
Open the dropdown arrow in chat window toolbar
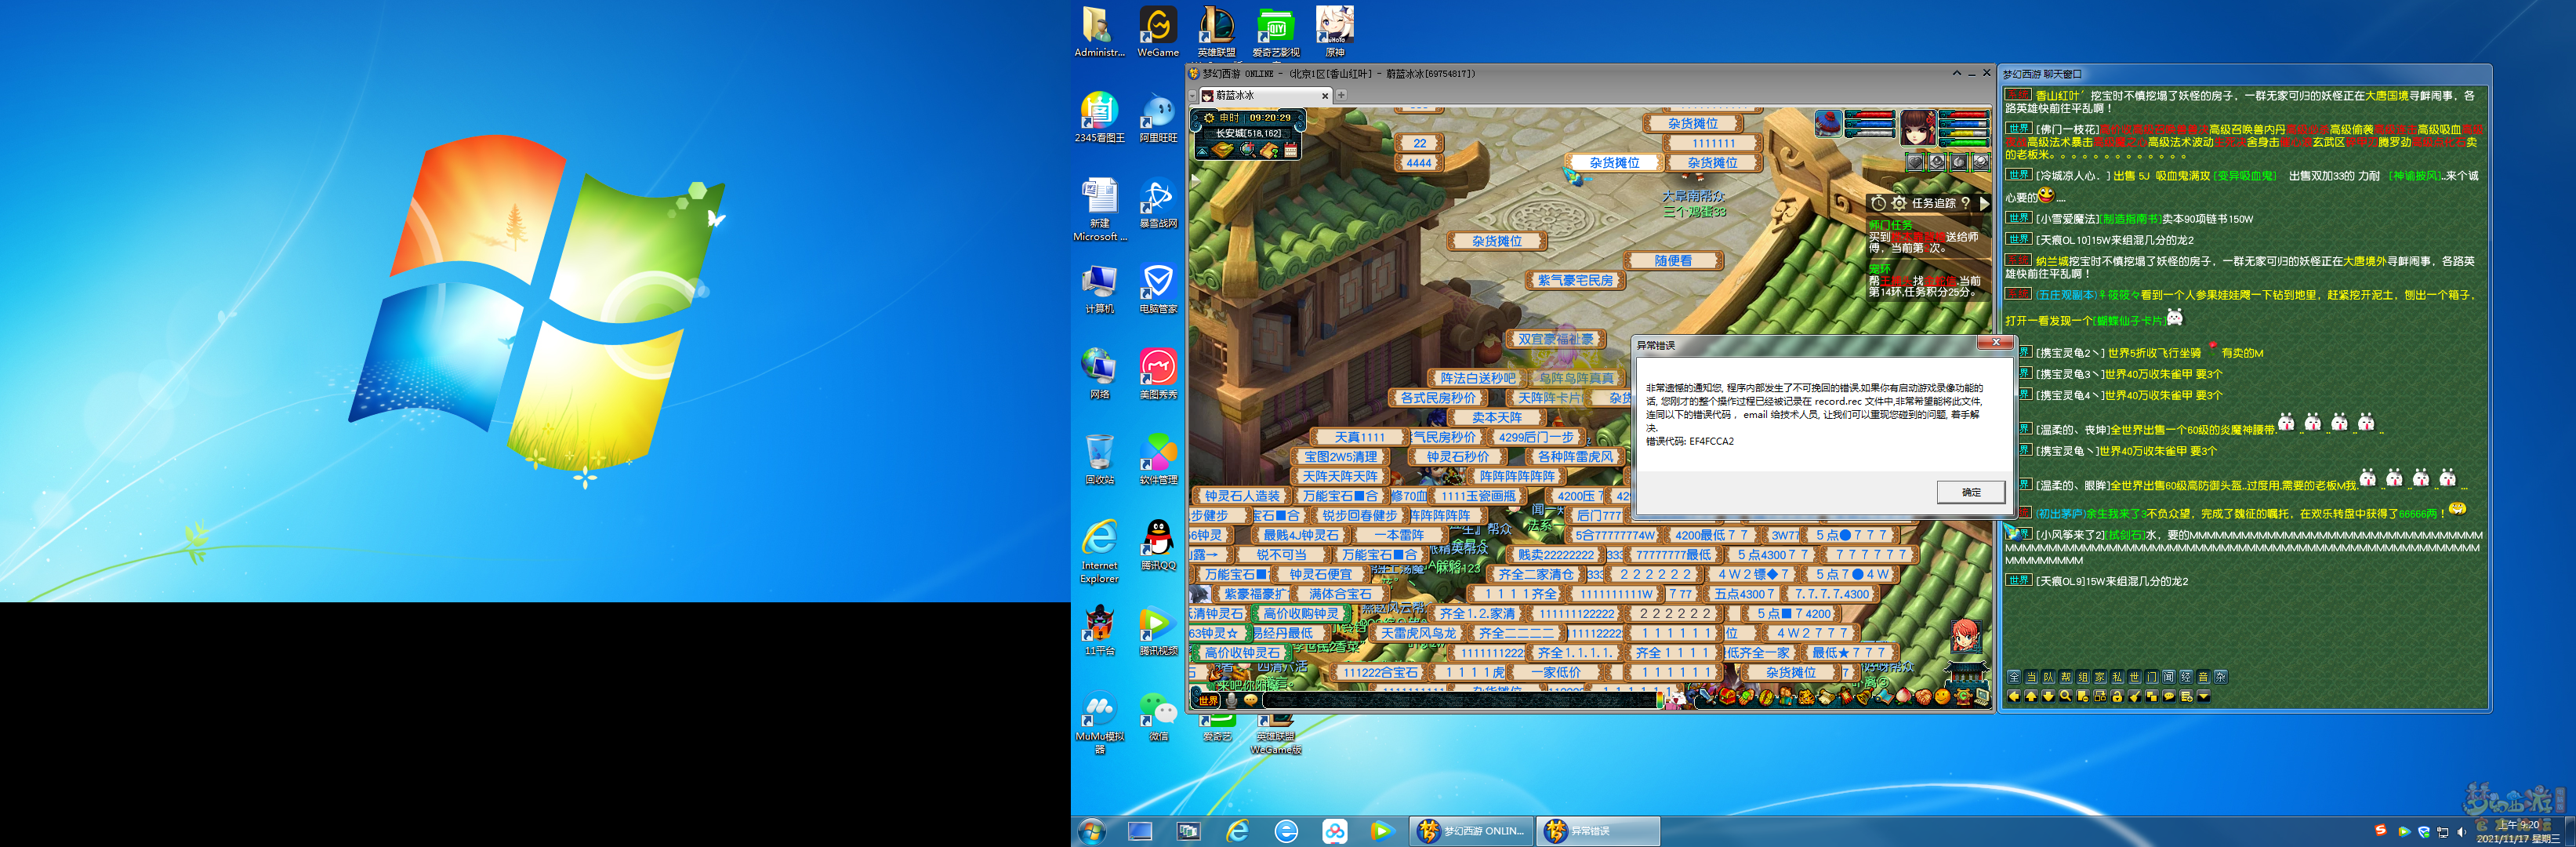coord(2203,697)
